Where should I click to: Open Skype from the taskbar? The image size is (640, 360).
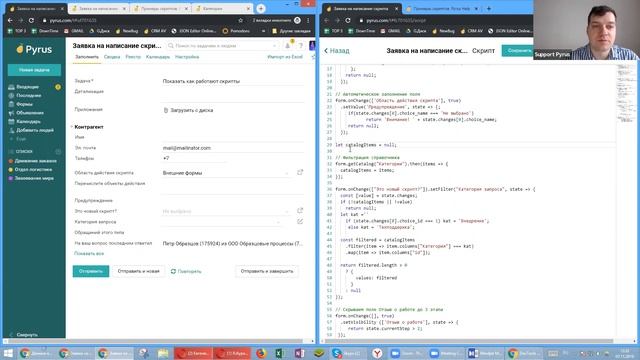[x=347, y=353]
